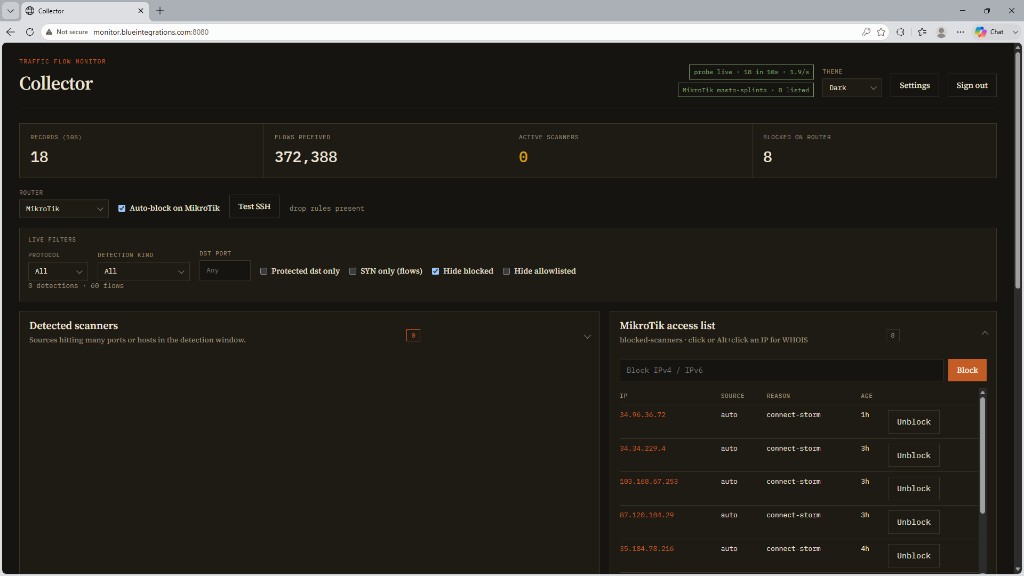Click the MikroTik listed status badge
The image size is (1024, 576).
746,89
